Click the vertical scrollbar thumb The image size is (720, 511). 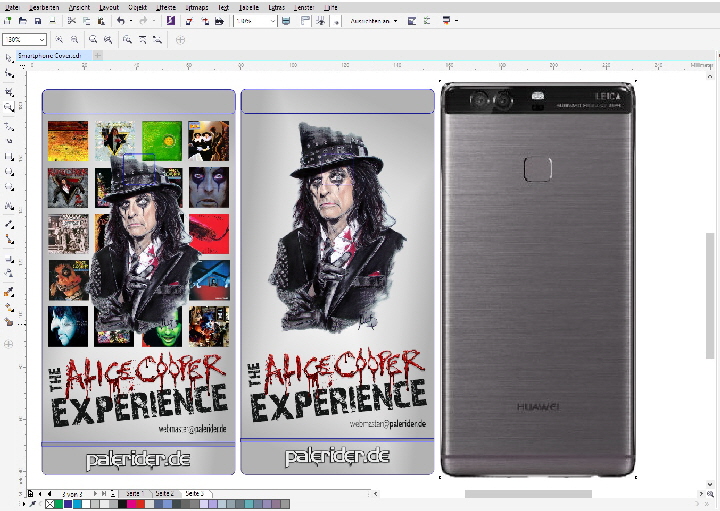pyautogui.click(x=710, y=296)
